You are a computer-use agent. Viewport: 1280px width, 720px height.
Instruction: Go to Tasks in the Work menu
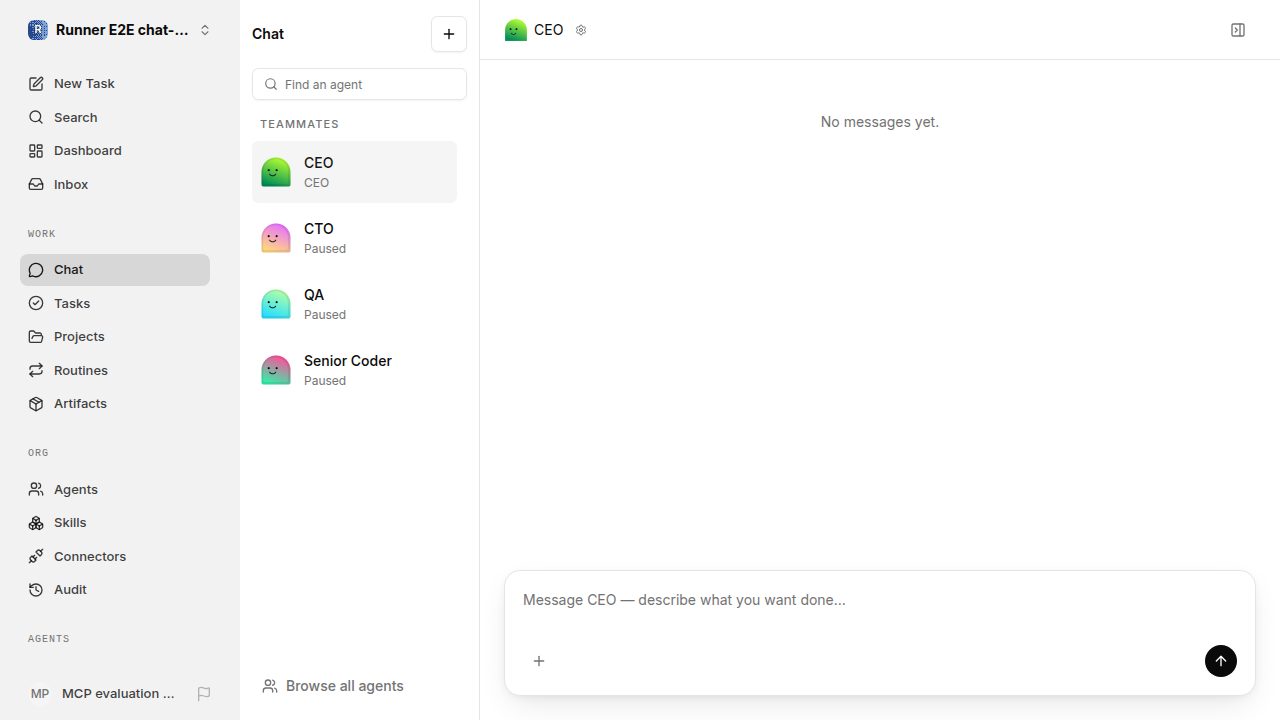pyautogui.click(x=115, y=303)
